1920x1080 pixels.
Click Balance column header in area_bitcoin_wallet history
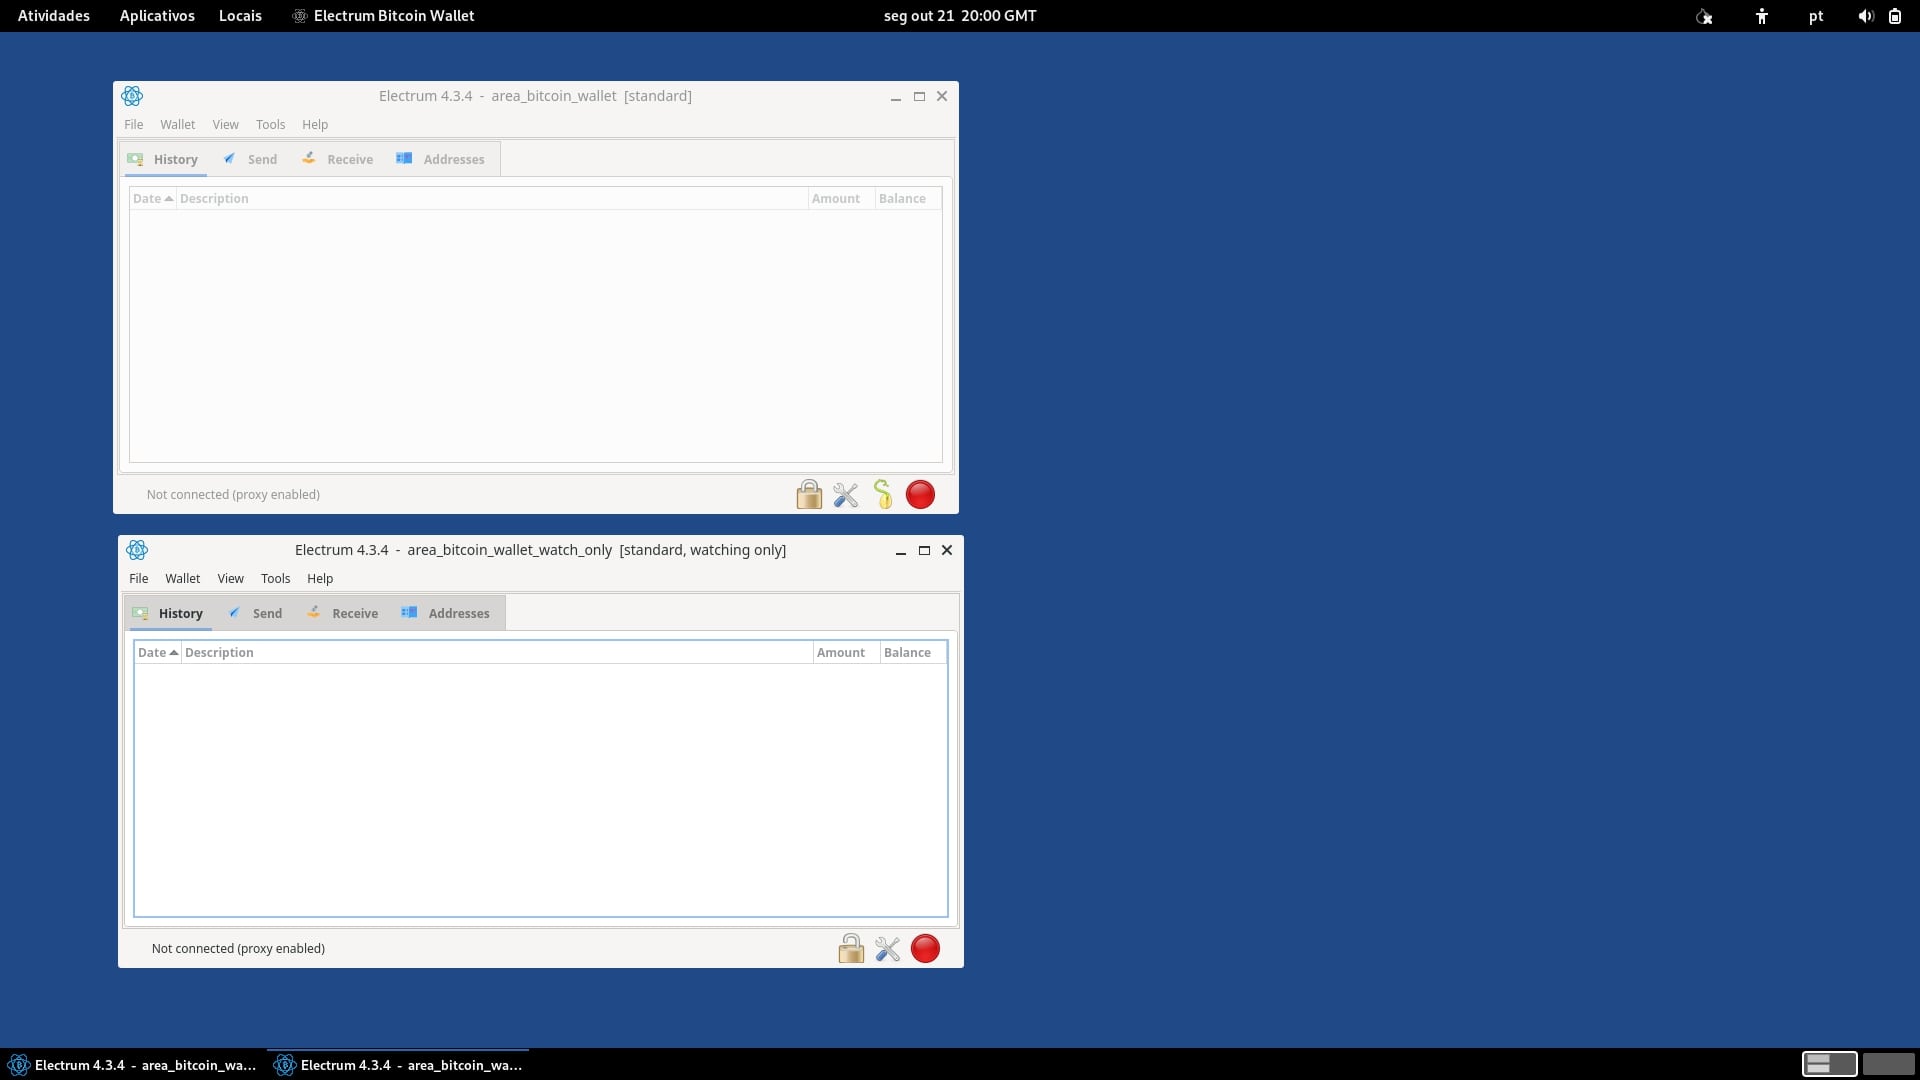point(908,199)
